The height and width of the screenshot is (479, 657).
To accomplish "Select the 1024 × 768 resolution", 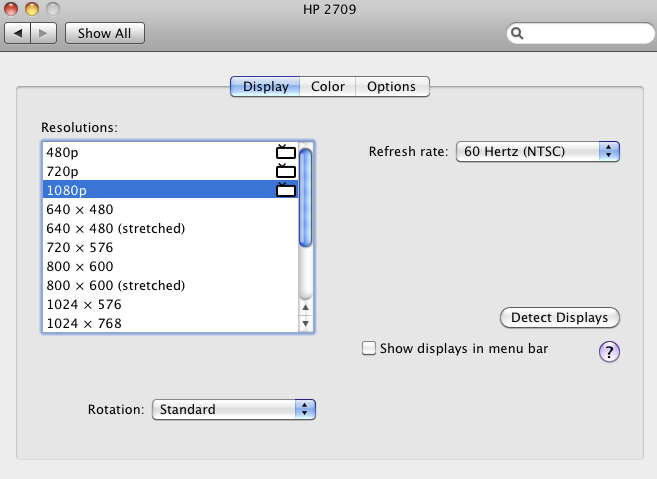I will point(170,323).
